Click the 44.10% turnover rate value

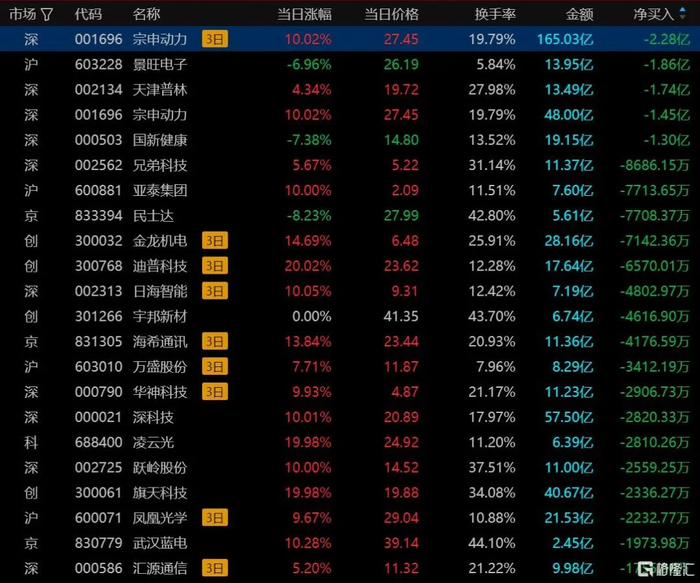(x=492, y=543)
